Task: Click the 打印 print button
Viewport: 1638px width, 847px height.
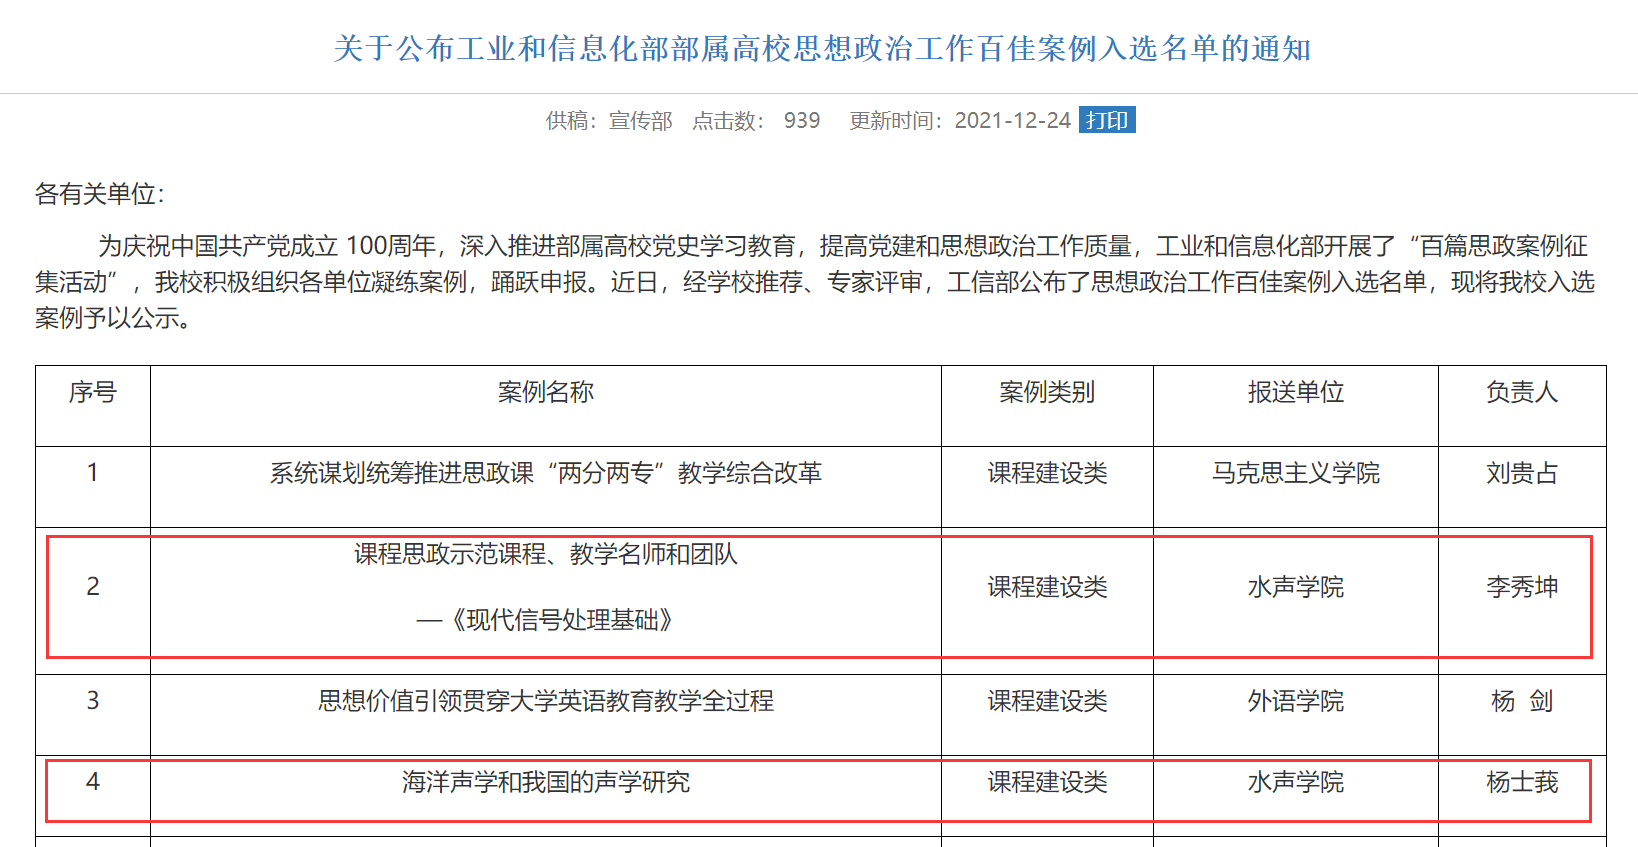Action: [x=1107, y=120]
